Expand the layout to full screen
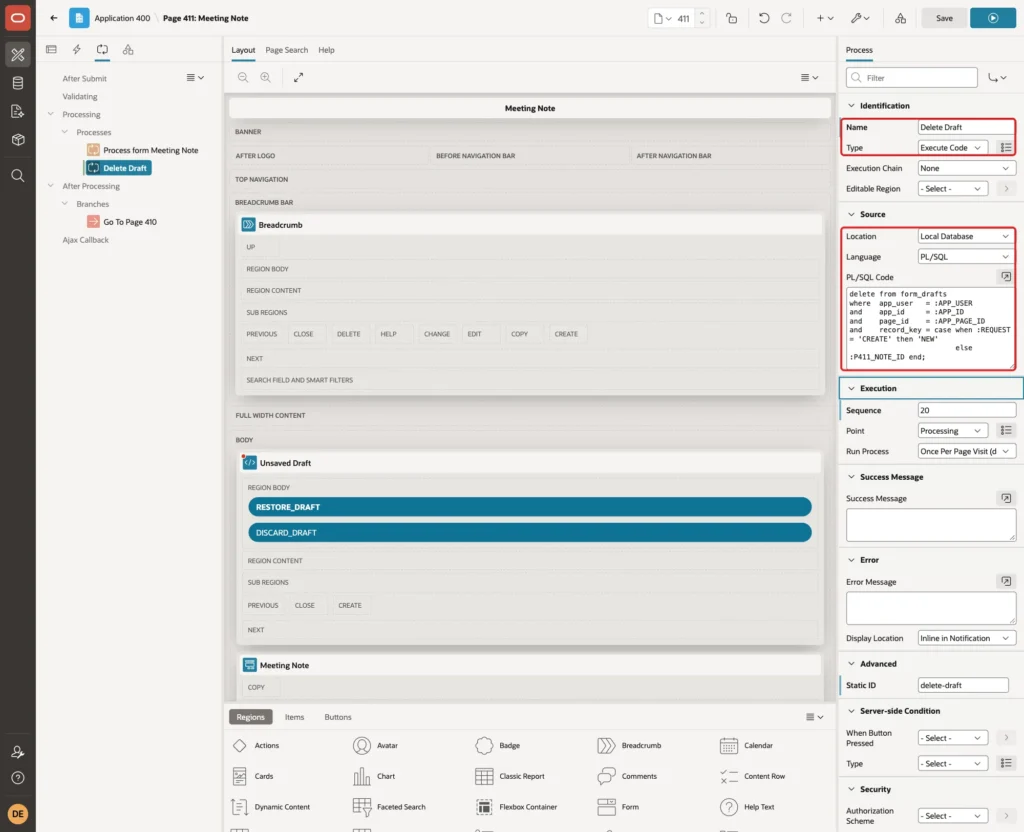Image resolution: width=1024 pixels, height=832 pixels. tap(298, 77)
